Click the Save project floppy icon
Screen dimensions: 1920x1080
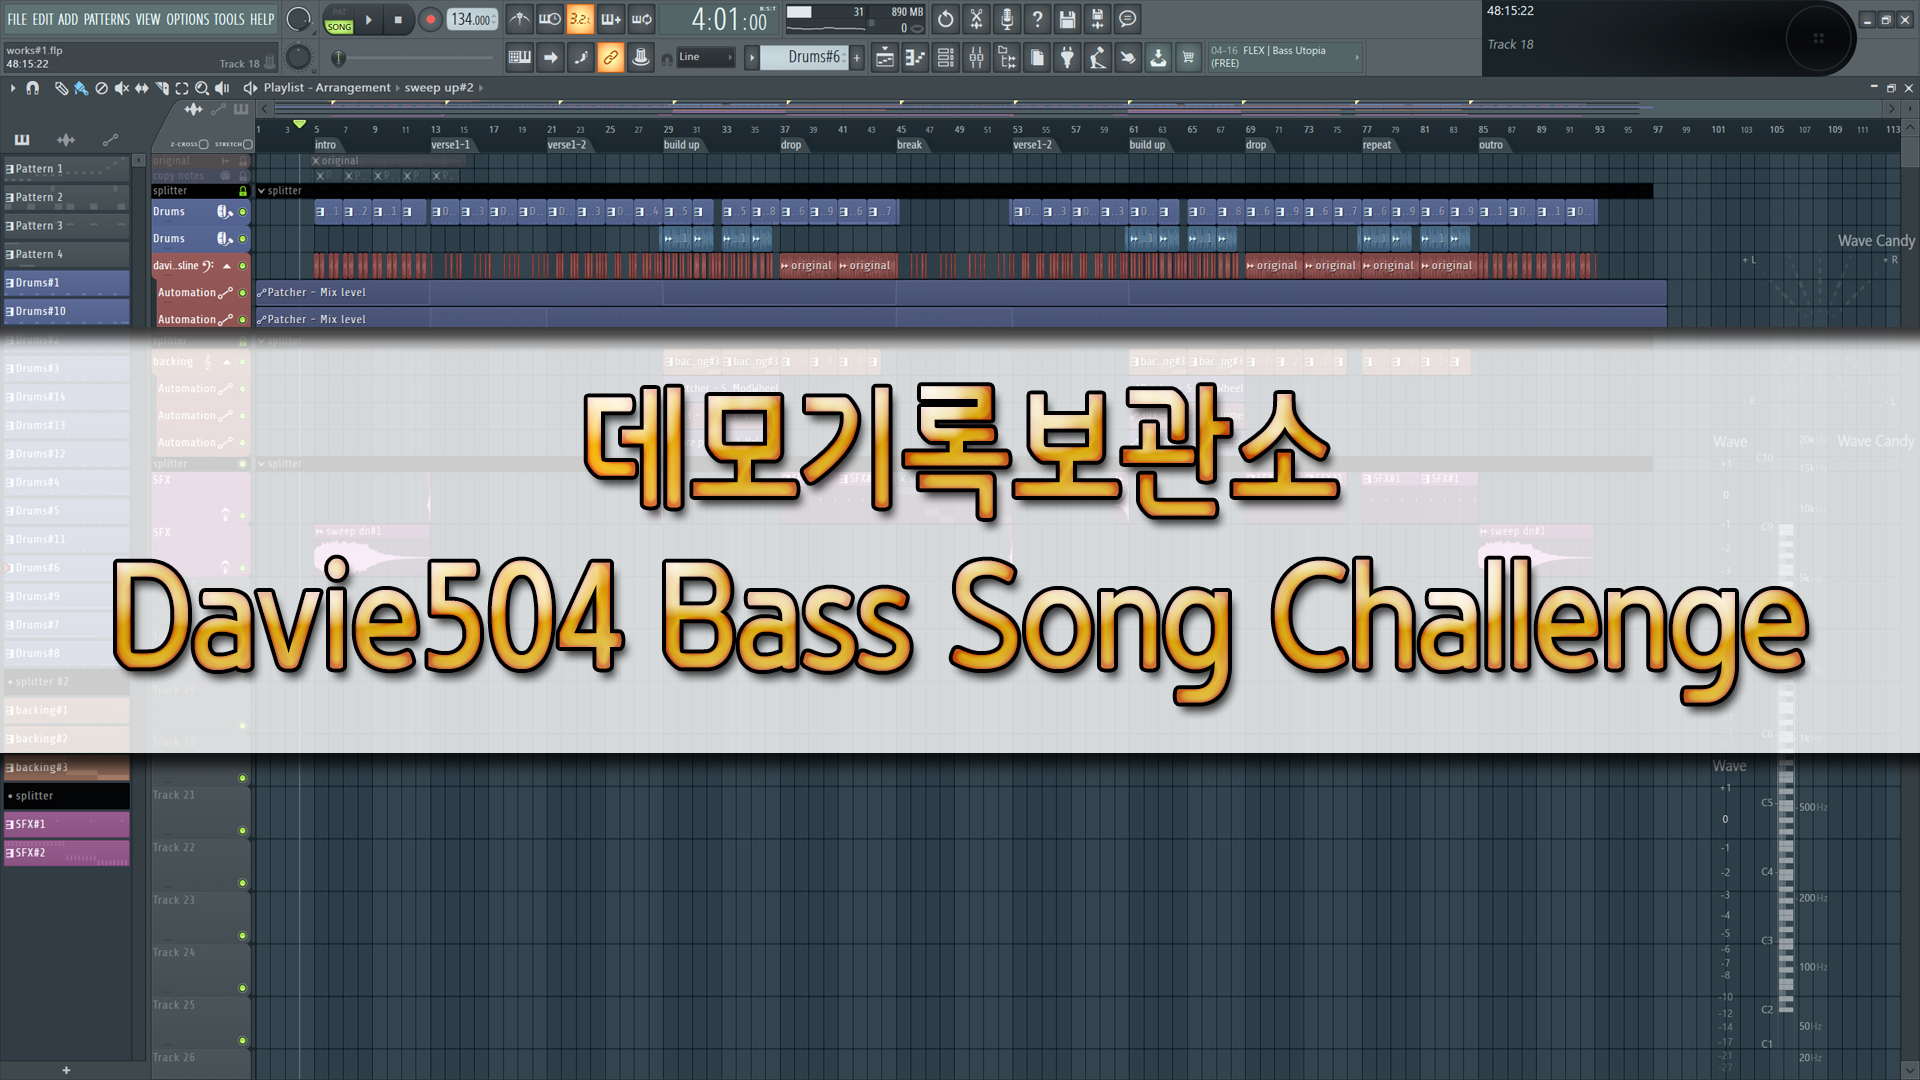pyautogui.click(x=1067, y=19)
